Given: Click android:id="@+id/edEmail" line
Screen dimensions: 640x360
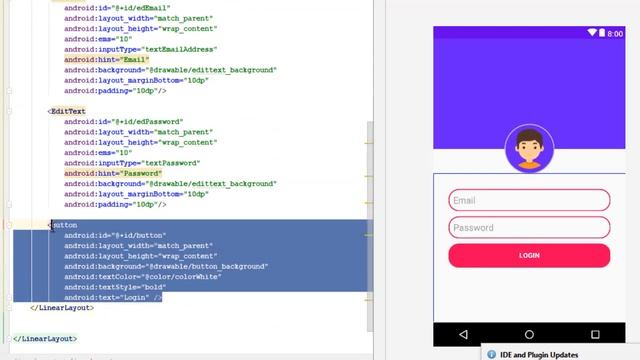Looking at the screenshot, I should coord(117,8).
